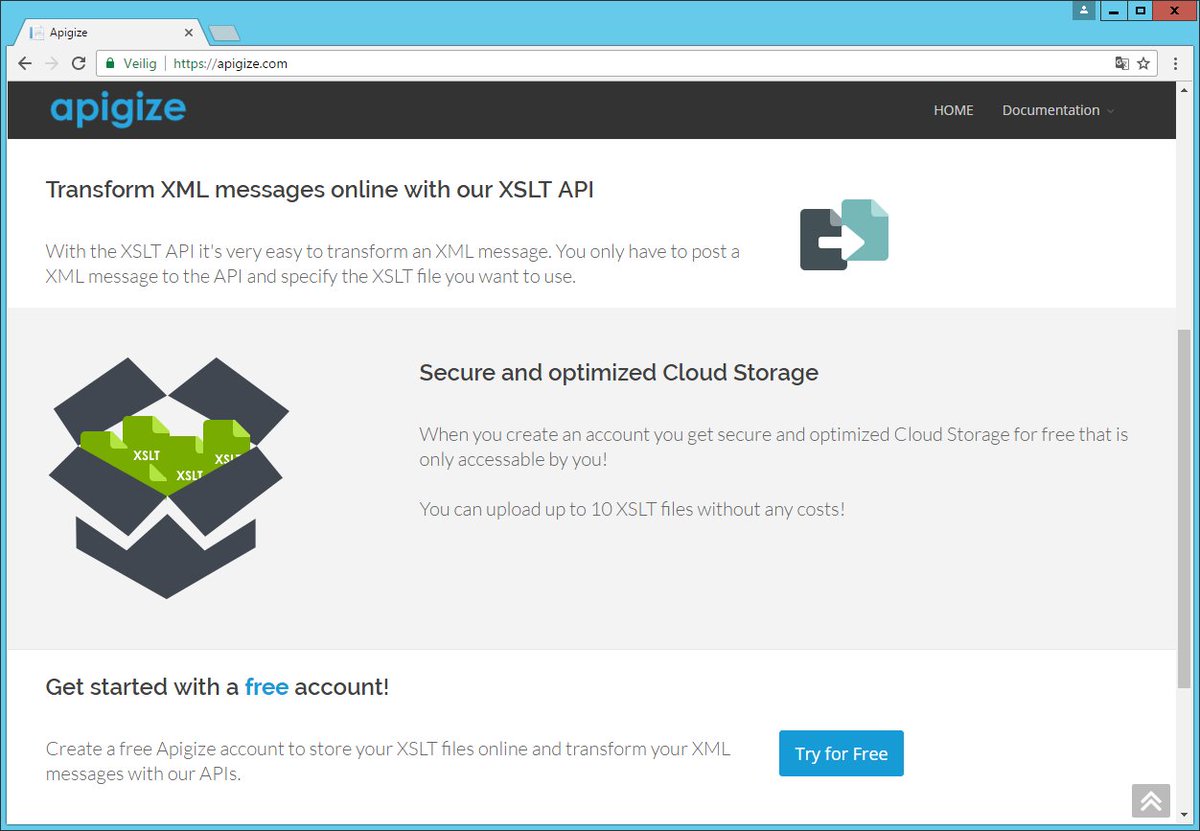Open a new tab button
The image size is (1200, 831).
tap(224, 33)
